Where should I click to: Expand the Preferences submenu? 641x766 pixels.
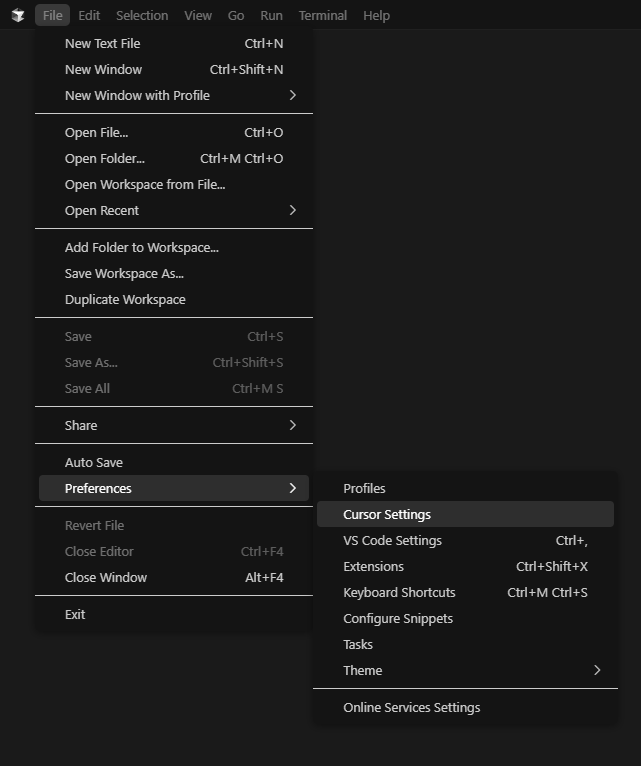pos(174,488)
